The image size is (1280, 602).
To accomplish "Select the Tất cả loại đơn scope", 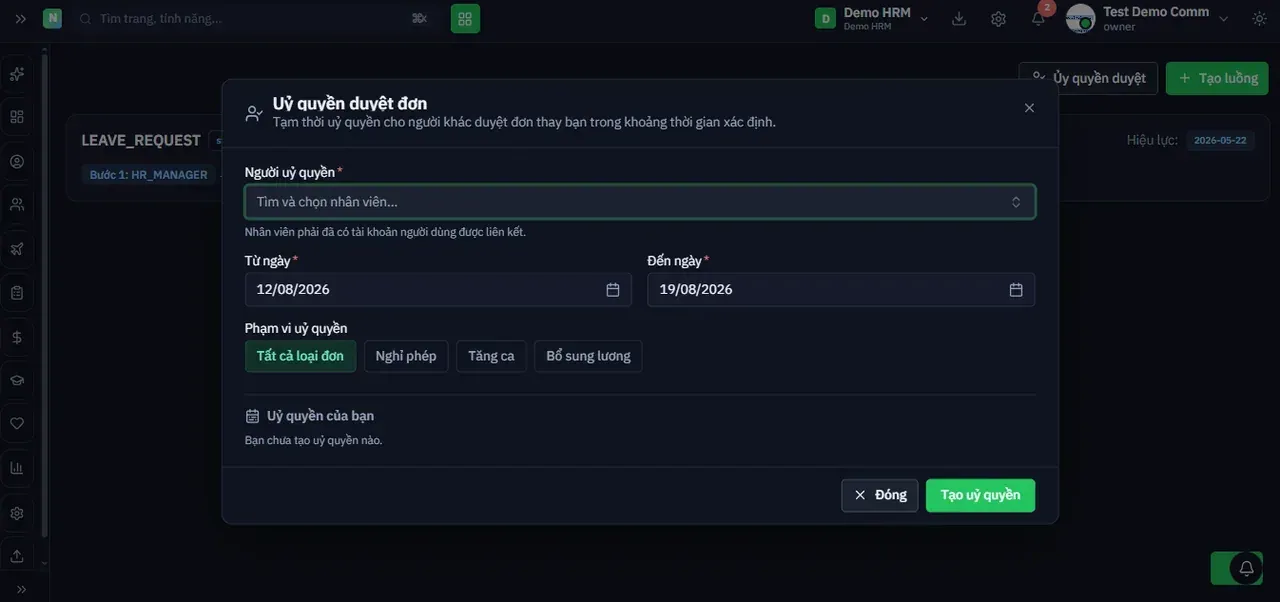I will point(300,356).
